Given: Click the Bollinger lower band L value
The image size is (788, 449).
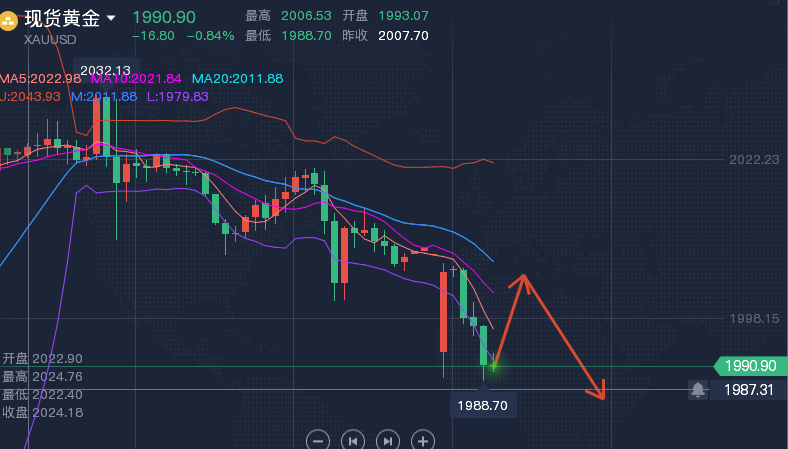Looking at the screenshot, I should (177, 97).
